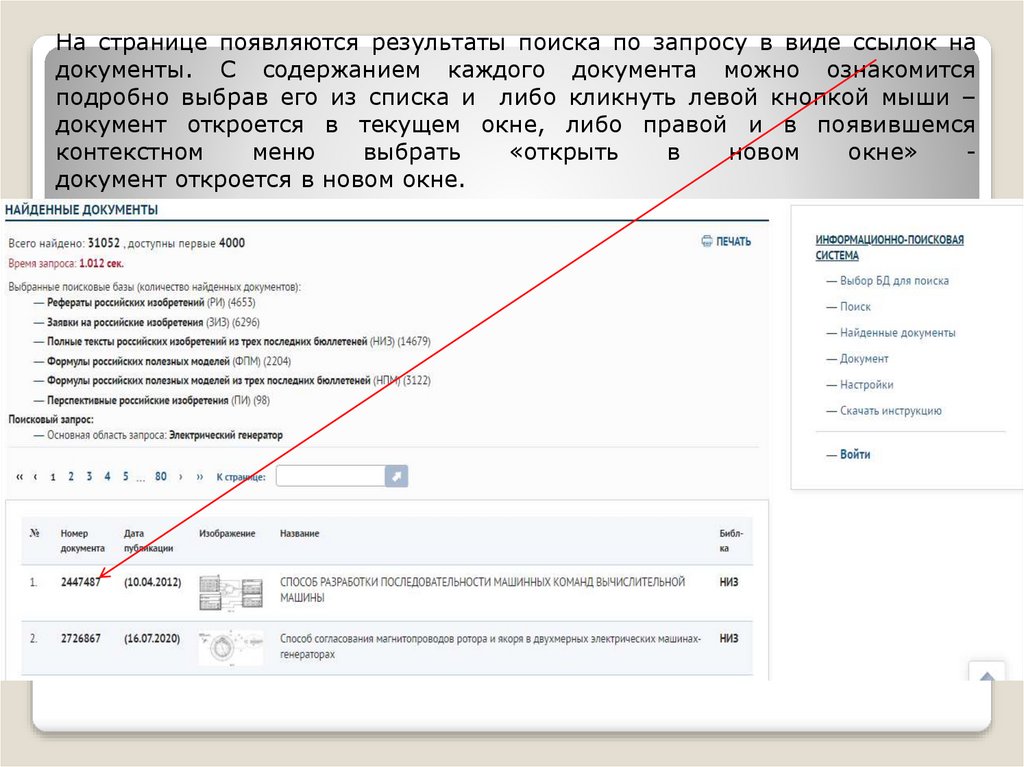
Task: Open results page 3
Action: [89, 477]
